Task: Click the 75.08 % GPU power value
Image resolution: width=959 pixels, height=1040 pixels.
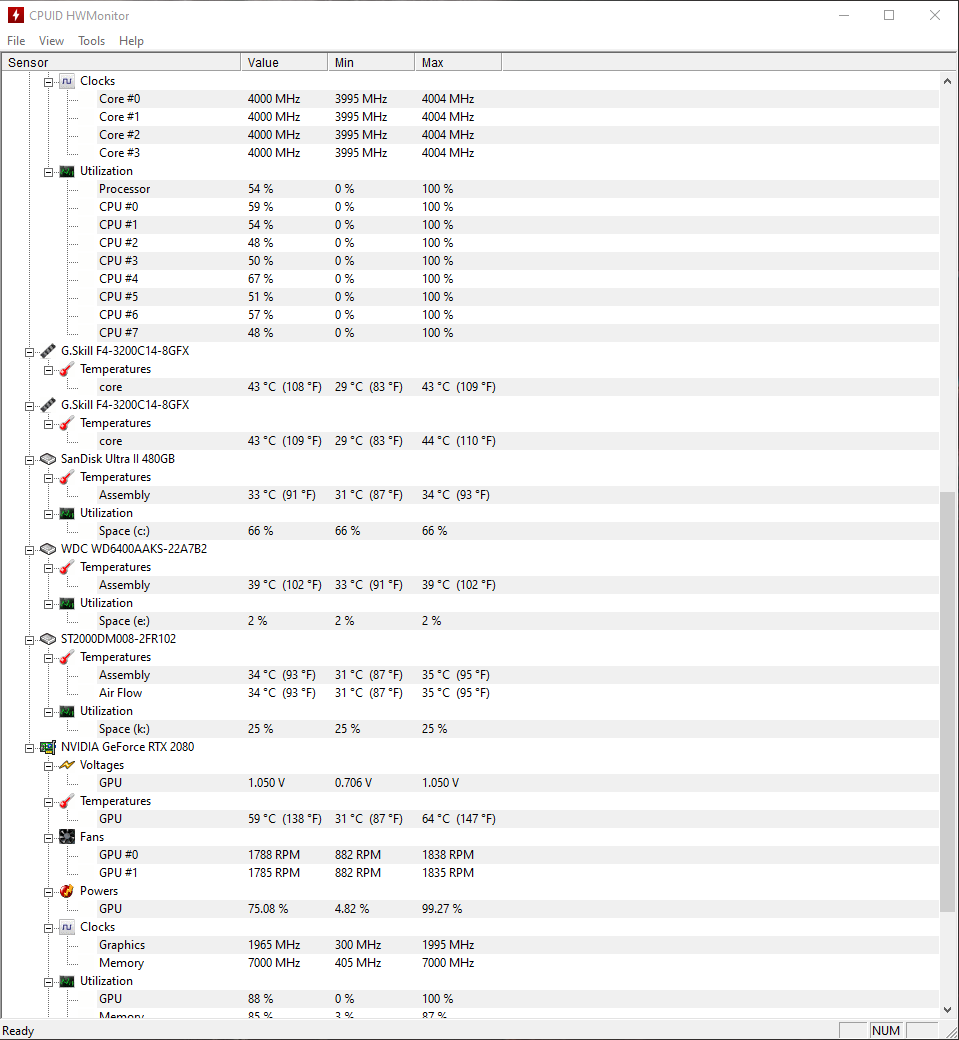Action: [268, 909]
